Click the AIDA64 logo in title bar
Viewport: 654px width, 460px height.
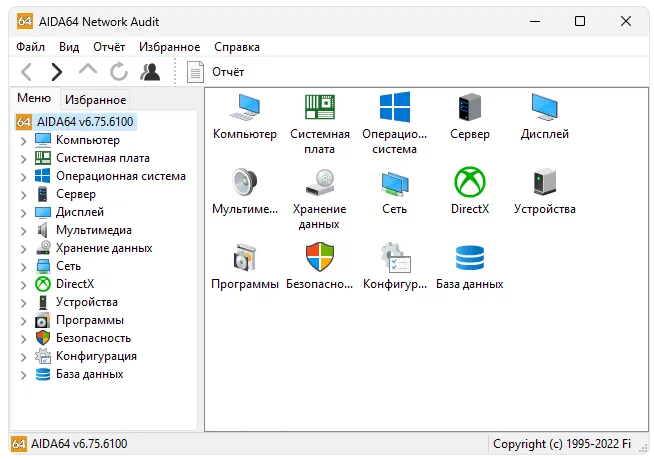[25, 21]
